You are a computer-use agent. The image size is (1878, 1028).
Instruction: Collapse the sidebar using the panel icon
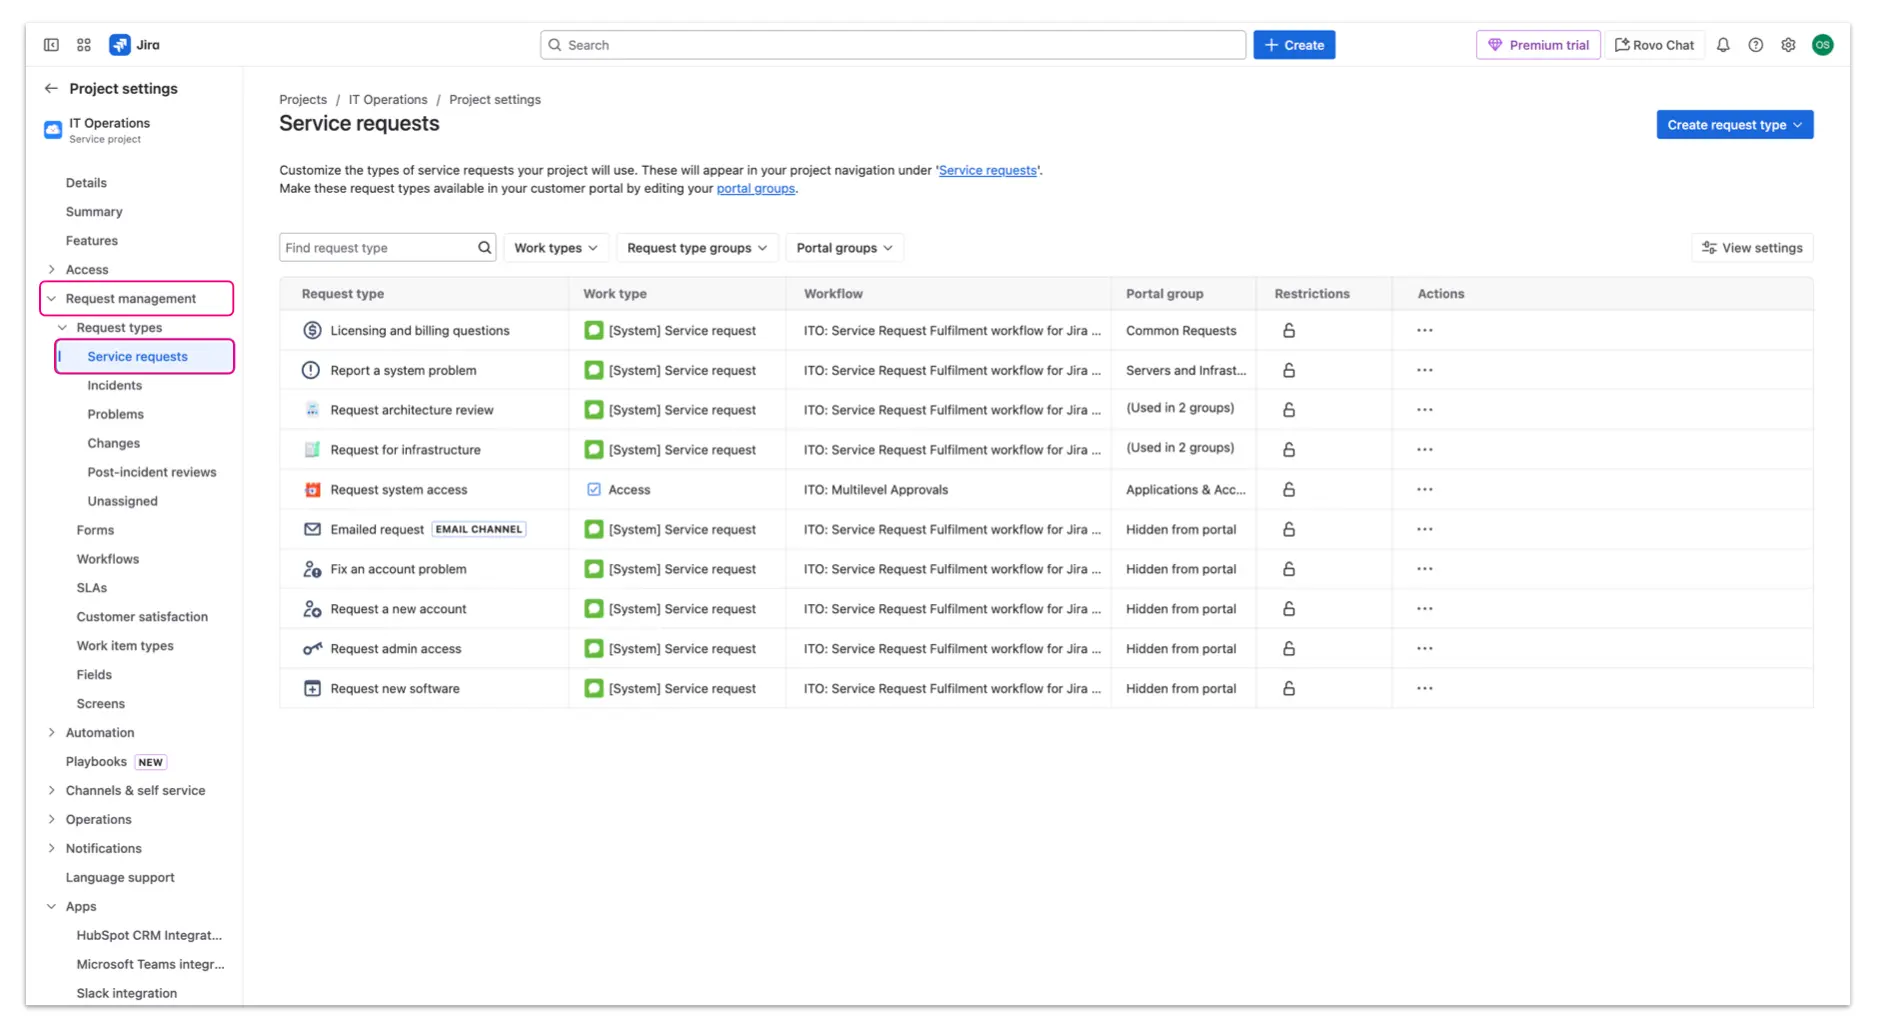pyautogui.click(x=51, y=45)
